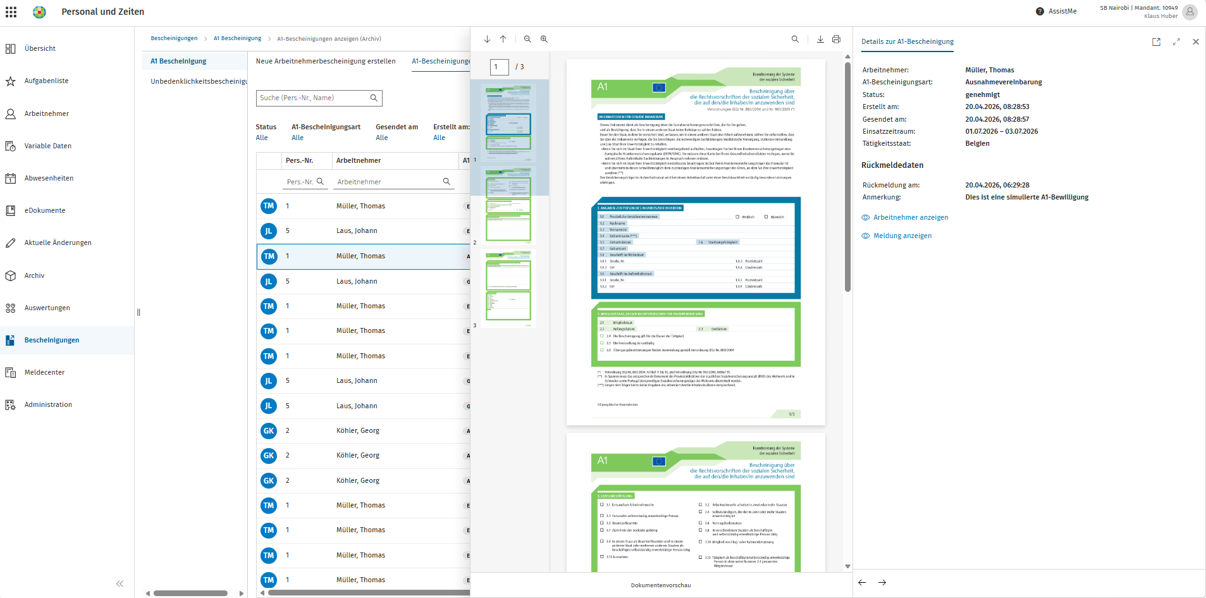Go to the previous record arrow
The height and width of the screenshot is (598, 1206).
(x=862, y=583)
